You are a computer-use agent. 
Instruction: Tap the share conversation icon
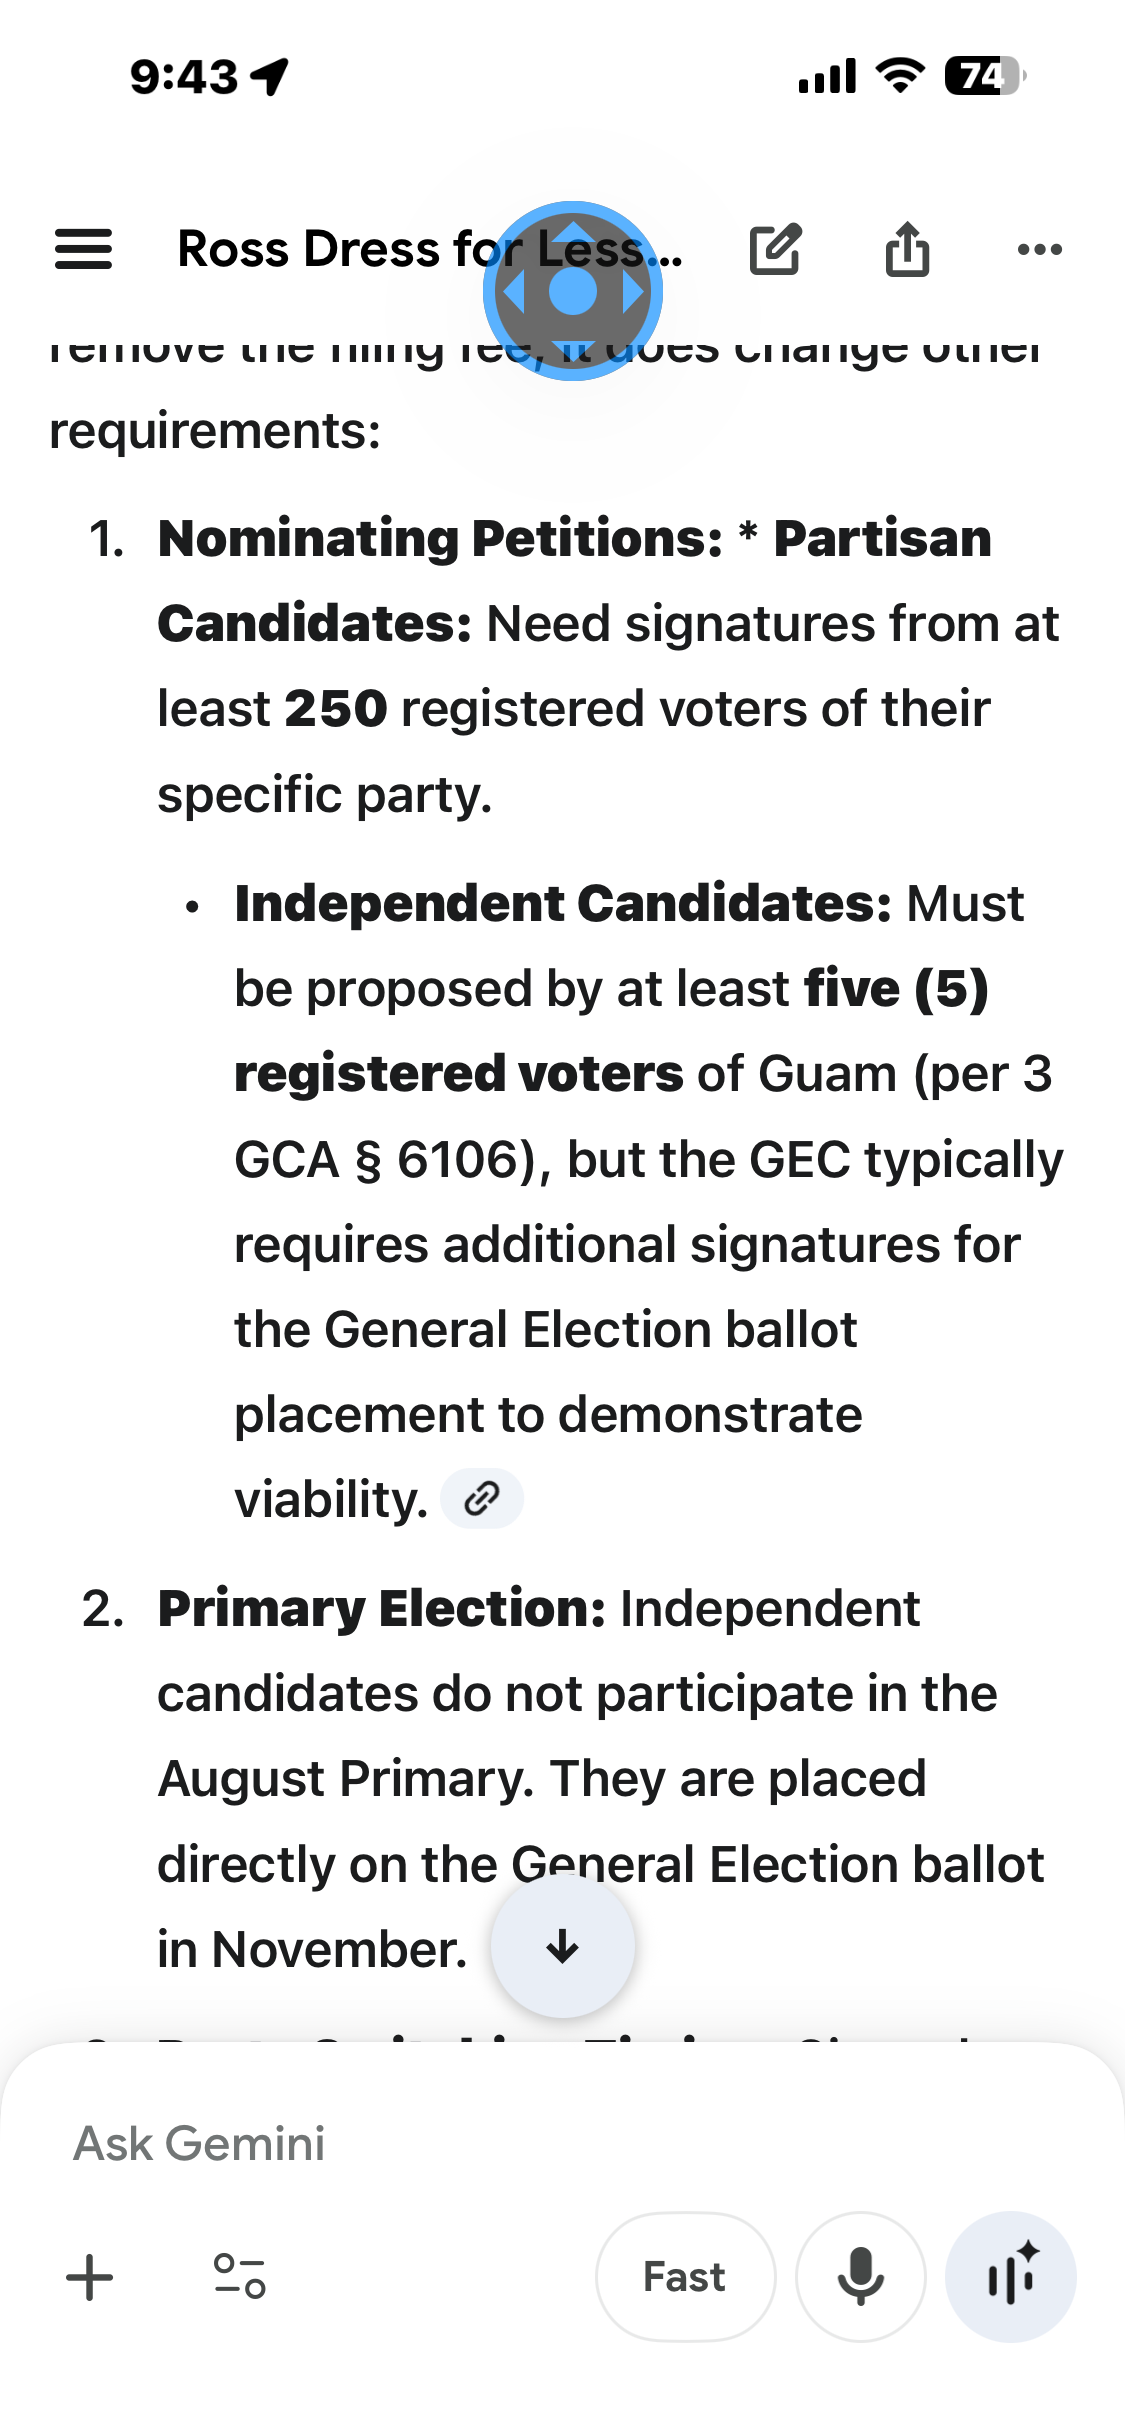(x=907, y=249)
